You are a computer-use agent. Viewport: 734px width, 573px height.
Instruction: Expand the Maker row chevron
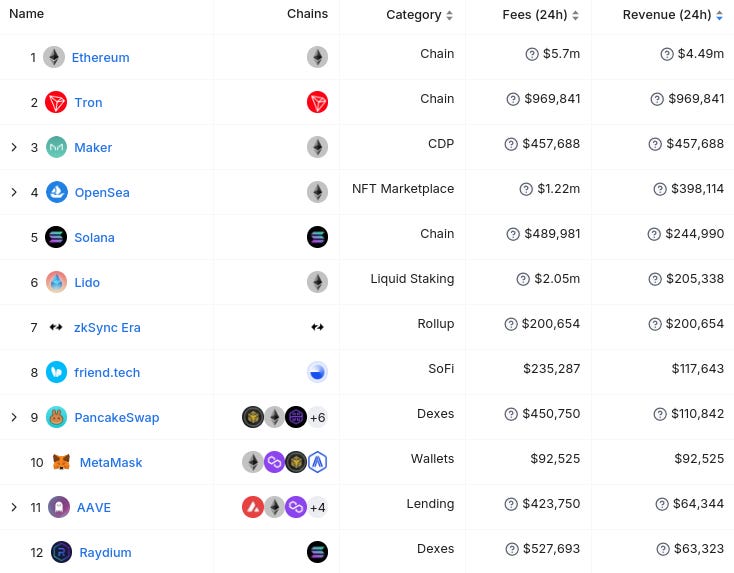[14, 147]
